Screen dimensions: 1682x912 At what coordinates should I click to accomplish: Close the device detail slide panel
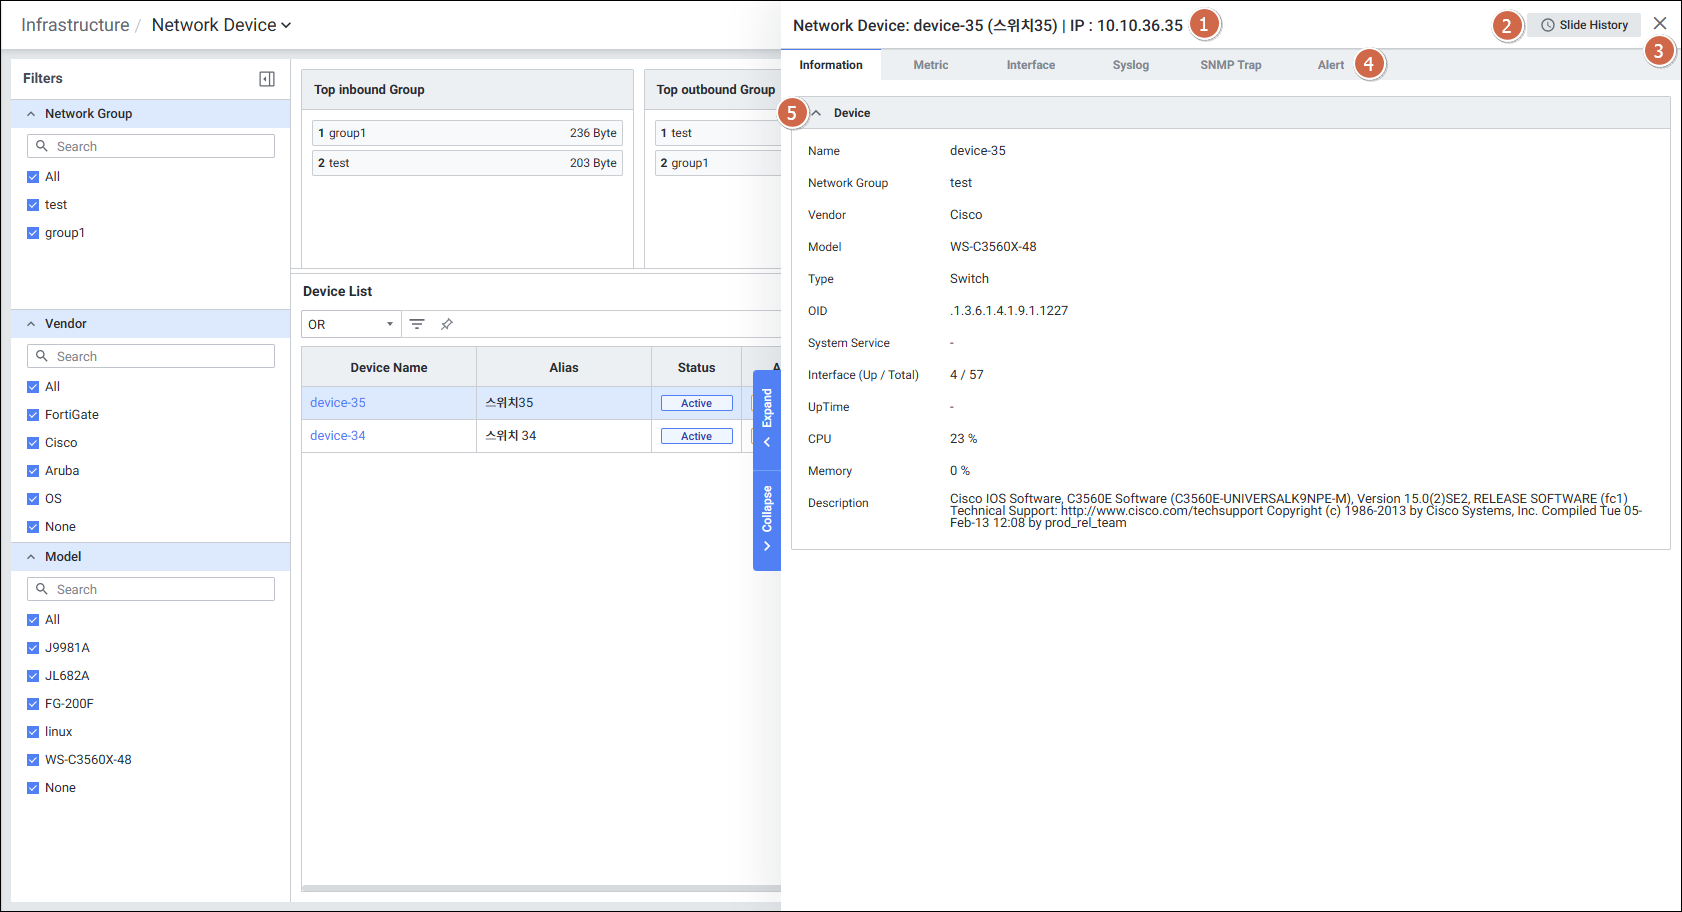pos(1660,23)
